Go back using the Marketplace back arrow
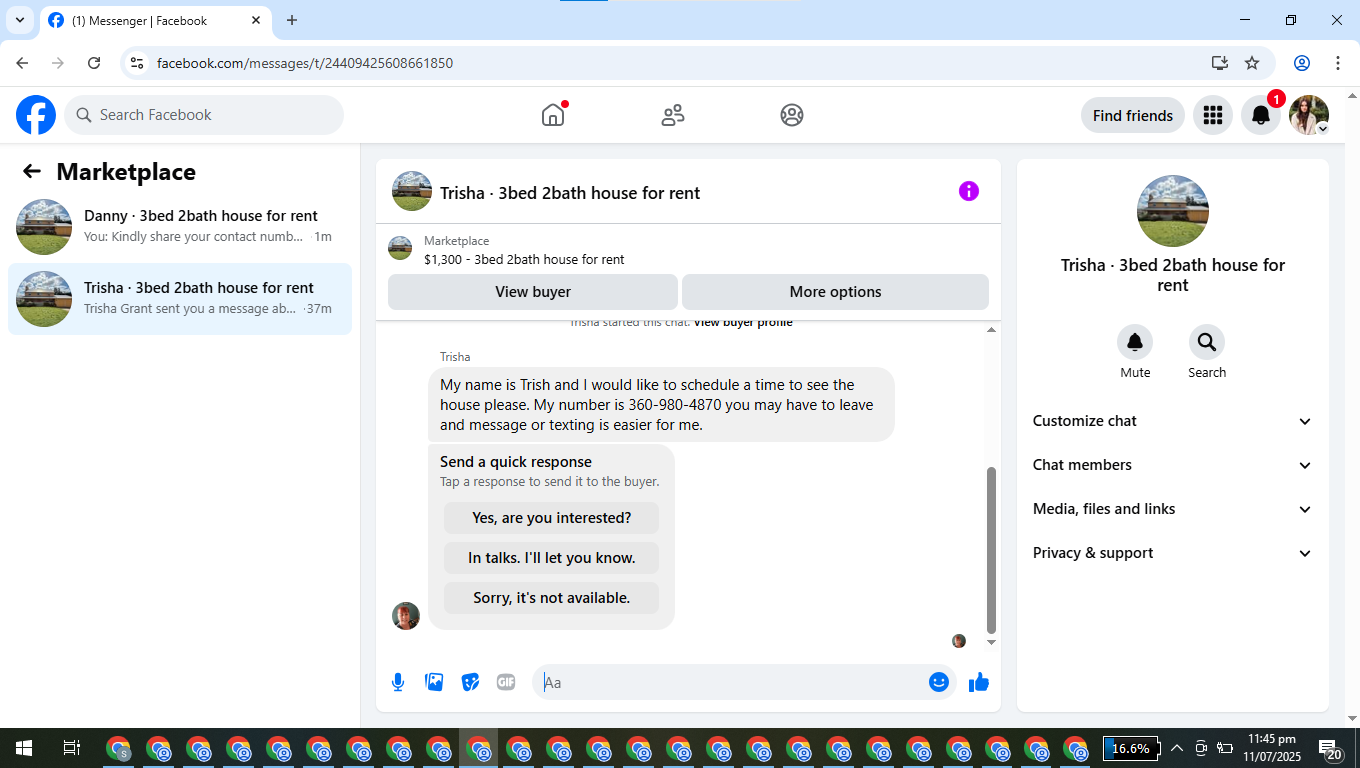The height and width of the screenshot is (768, 1360). click(32, 172)
